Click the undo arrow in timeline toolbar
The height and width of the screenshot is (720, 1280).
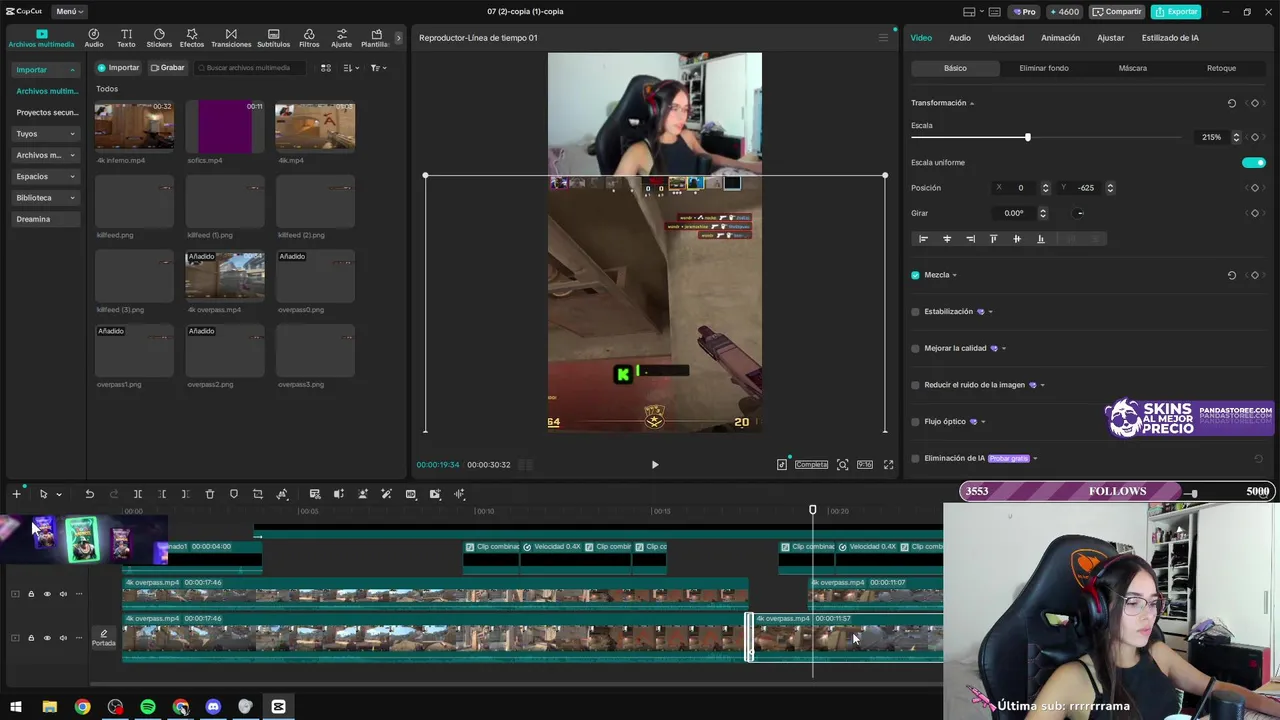tap(89, 494)
